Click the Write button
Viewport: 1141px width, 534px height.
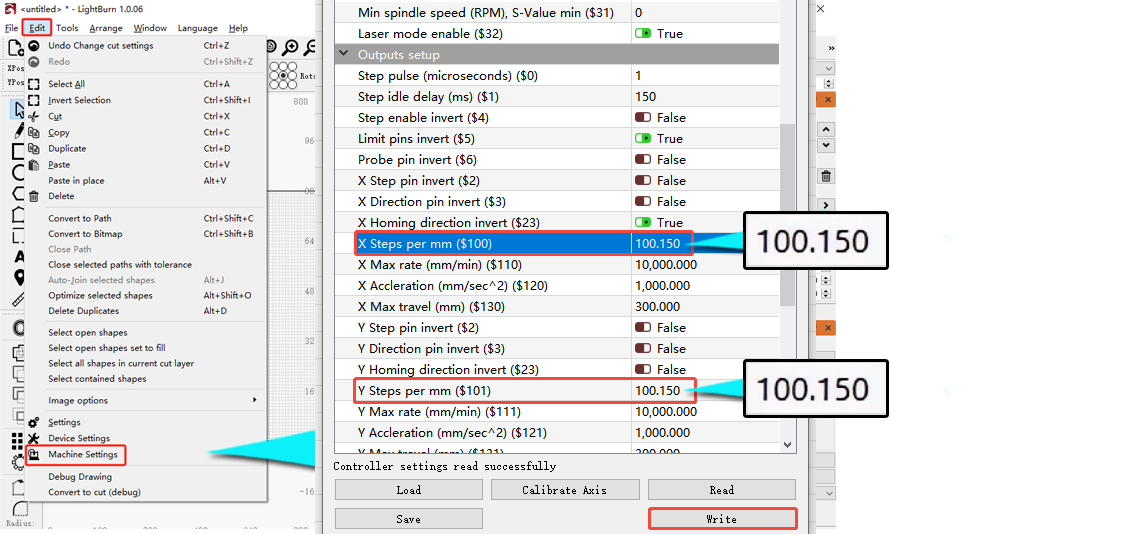click(722, 519)
